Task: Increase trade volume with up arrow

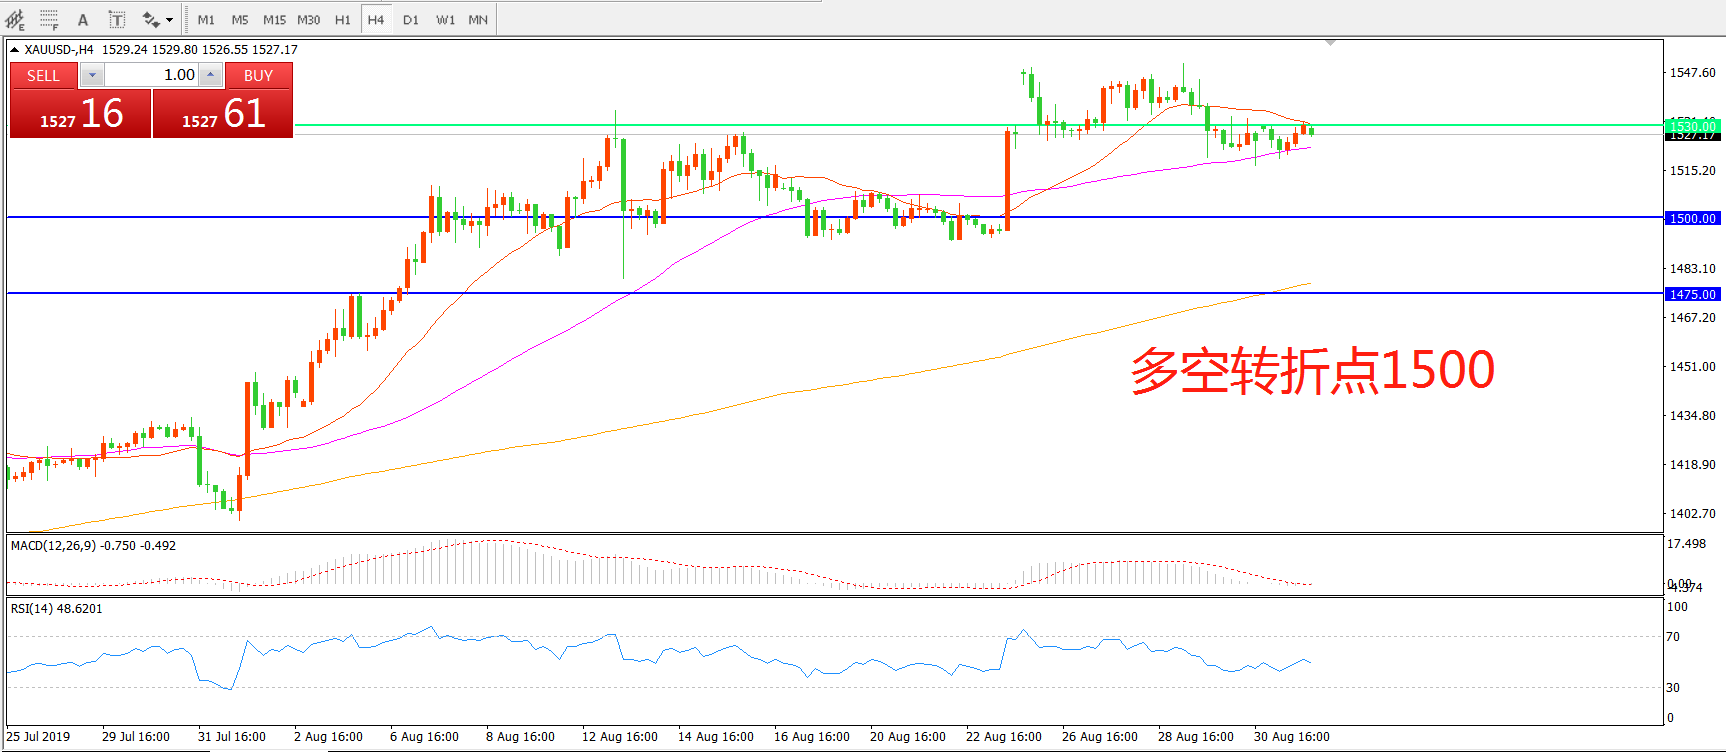Action: [210, 75]
